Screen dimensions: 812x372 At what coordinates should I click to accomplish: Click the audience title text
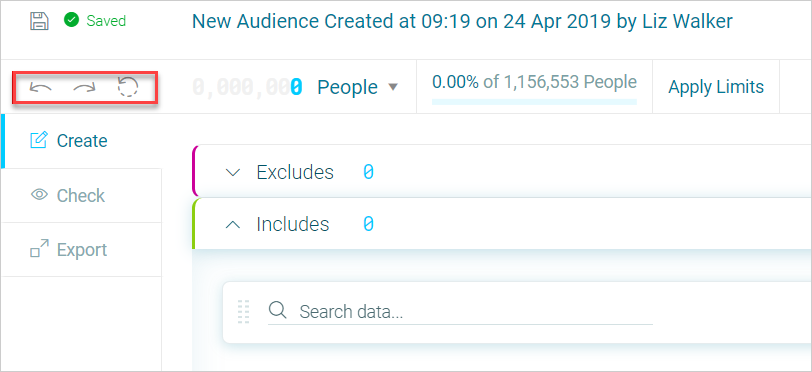click(x=462, y=21)
